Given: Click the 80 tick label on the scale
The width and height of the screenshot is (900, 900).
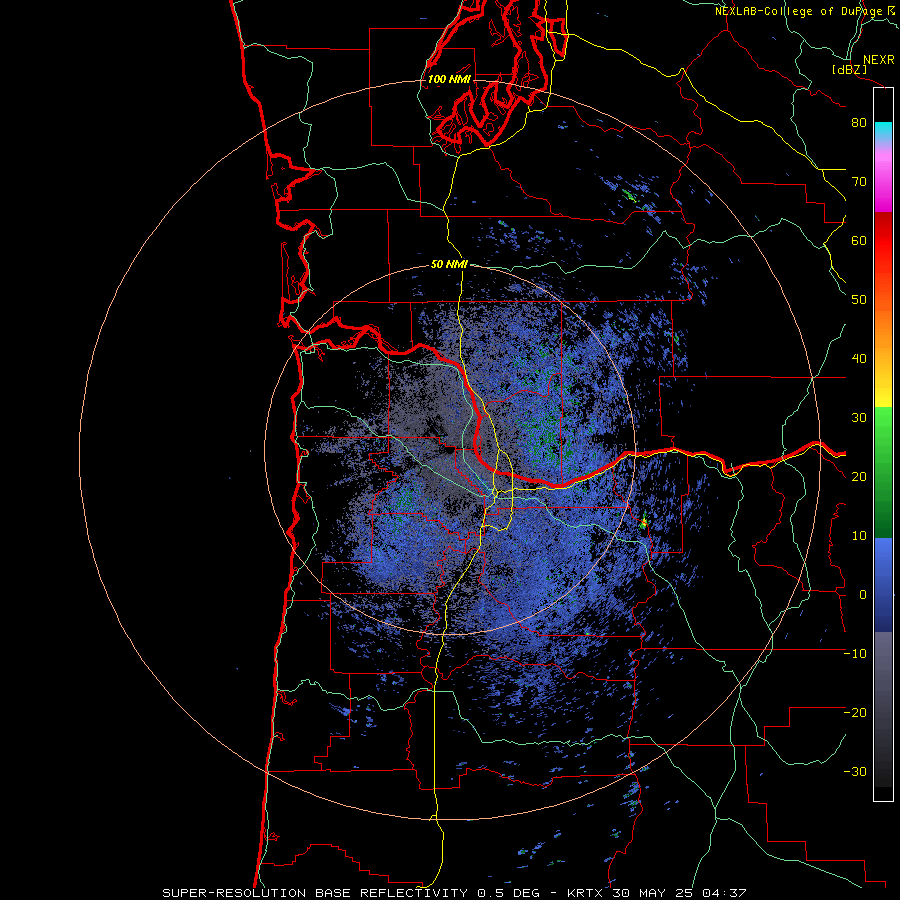Looking at the screenshot, I should (x=859, y=122).
